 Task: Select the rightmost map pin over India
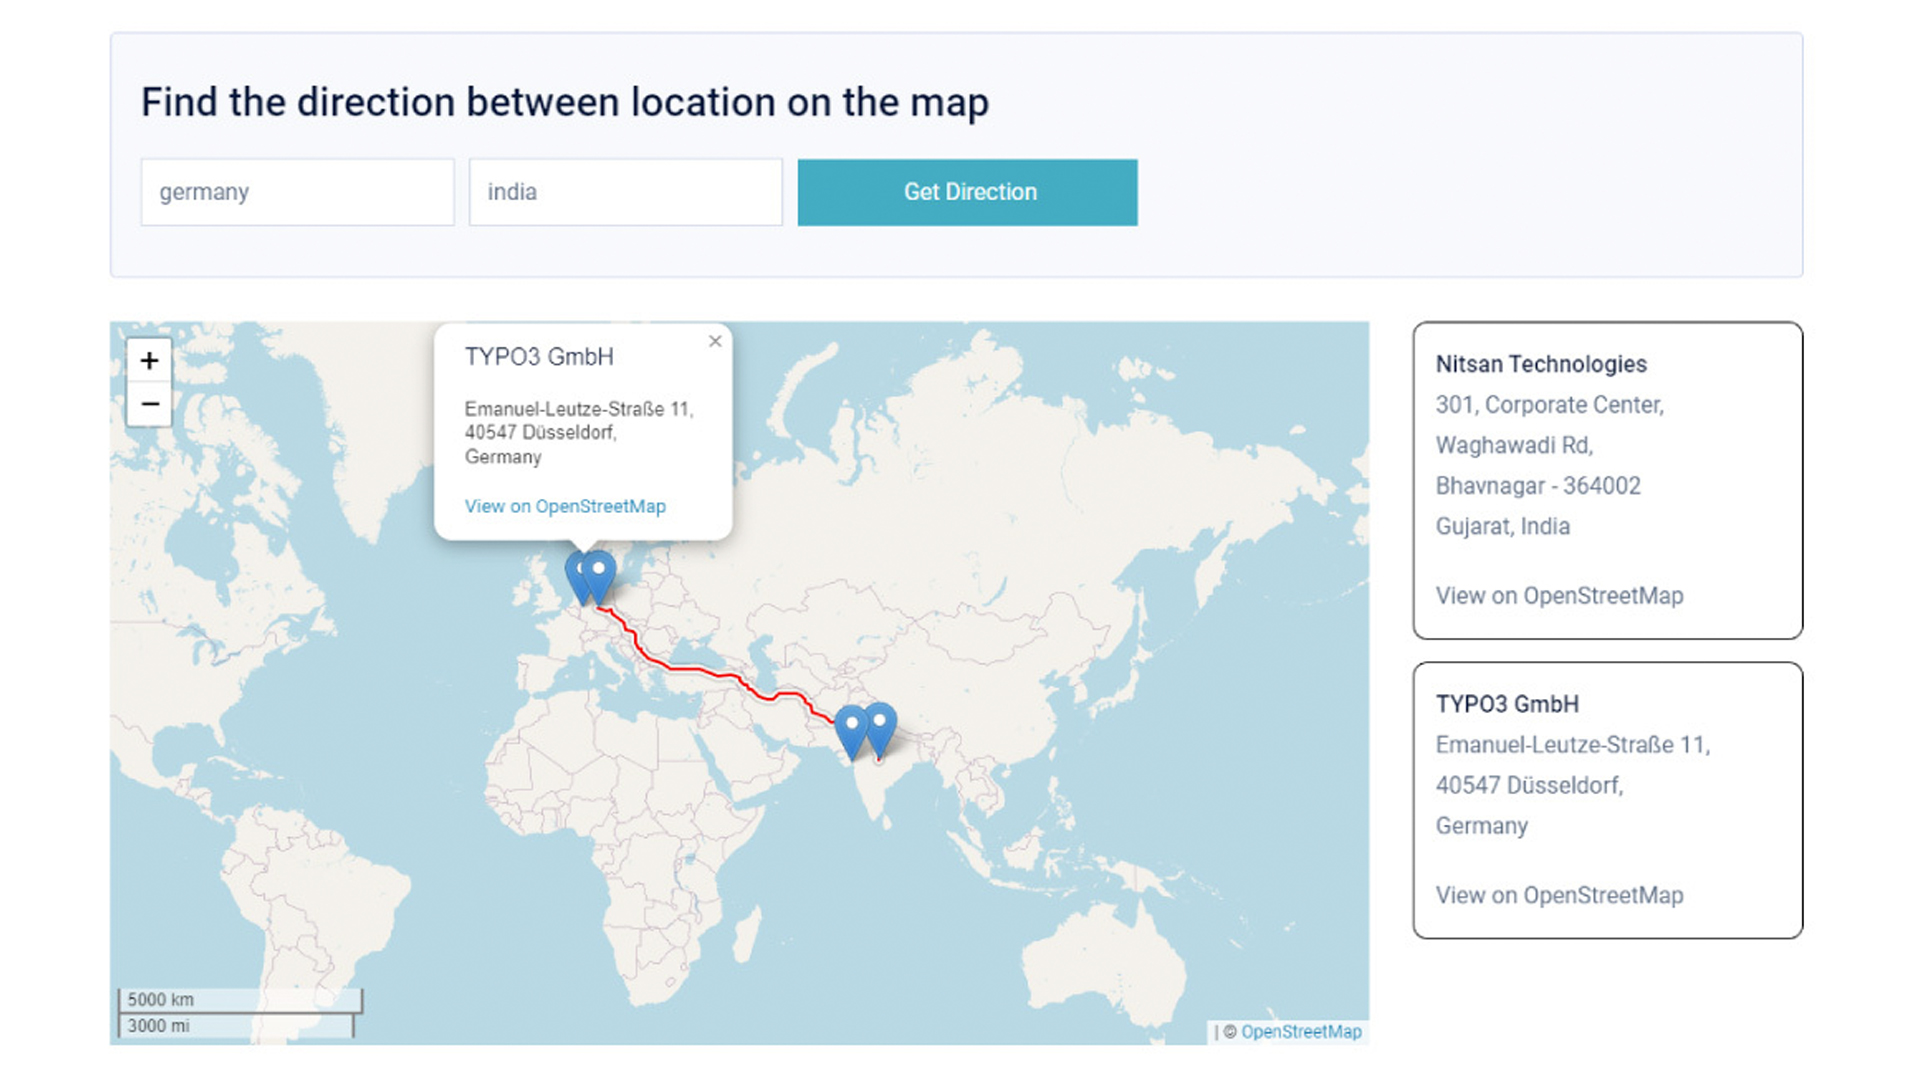(x=880, y=718)
